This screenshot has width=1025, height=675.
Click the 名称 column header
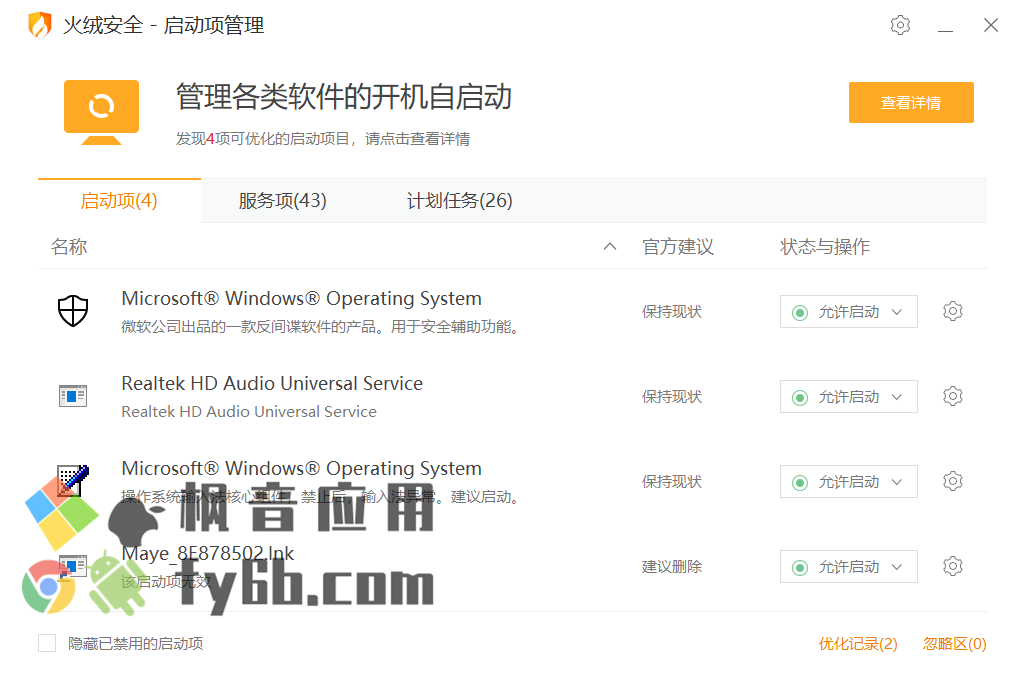pyautogui.click(x=69, y=246)
